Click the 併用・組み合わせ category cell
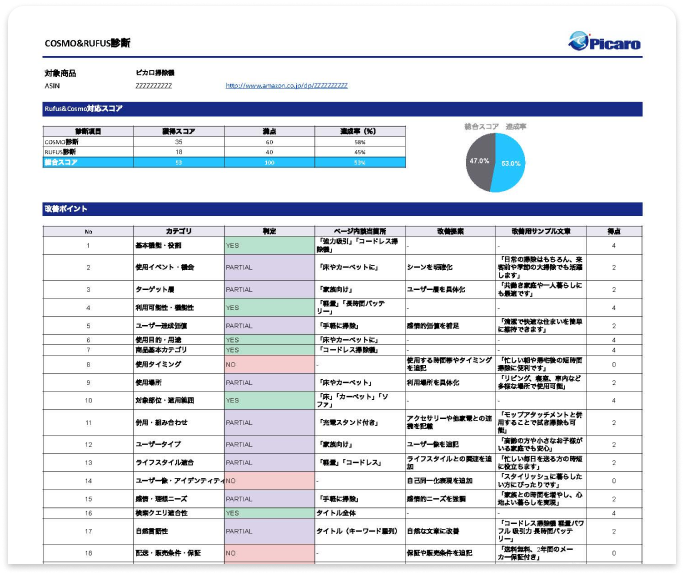 [179, 422]
